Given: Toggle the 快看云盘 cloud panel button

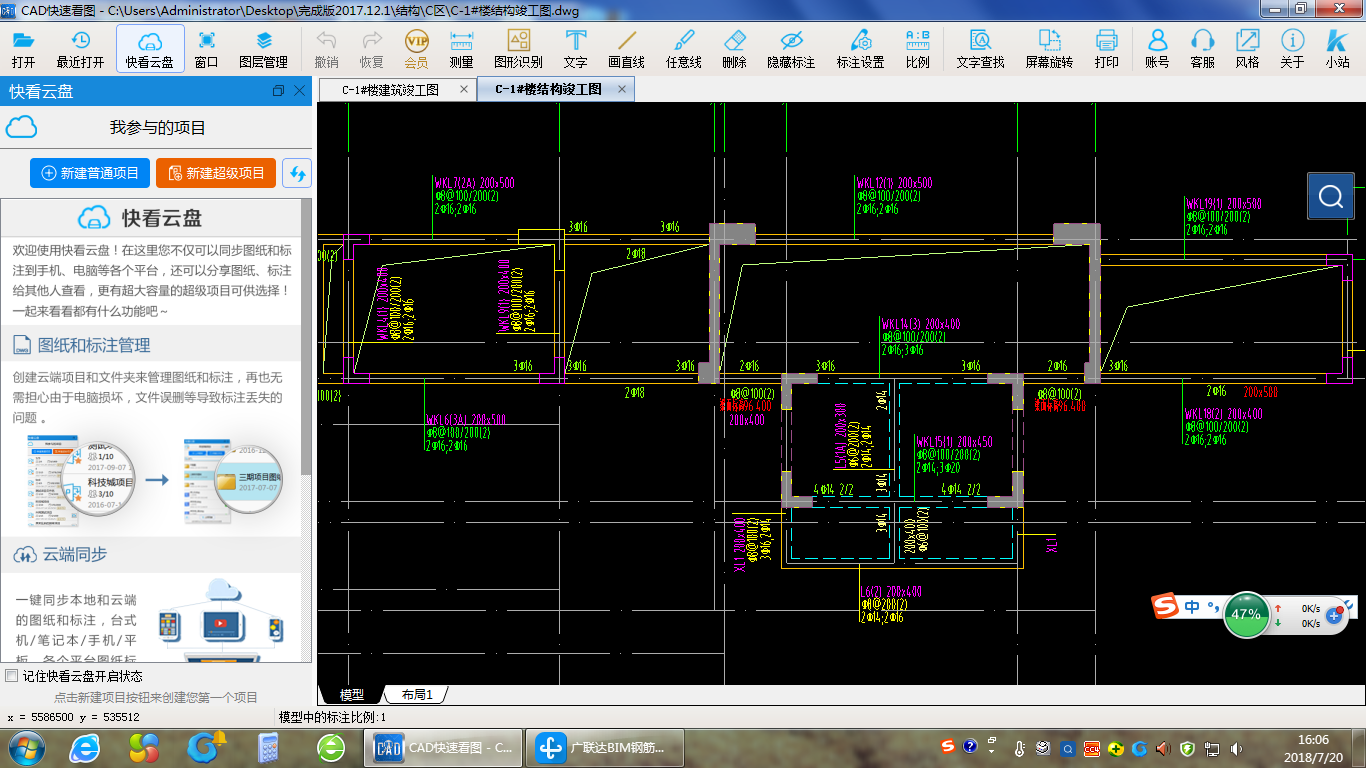Looking at the screenshot, I should 150,49.
